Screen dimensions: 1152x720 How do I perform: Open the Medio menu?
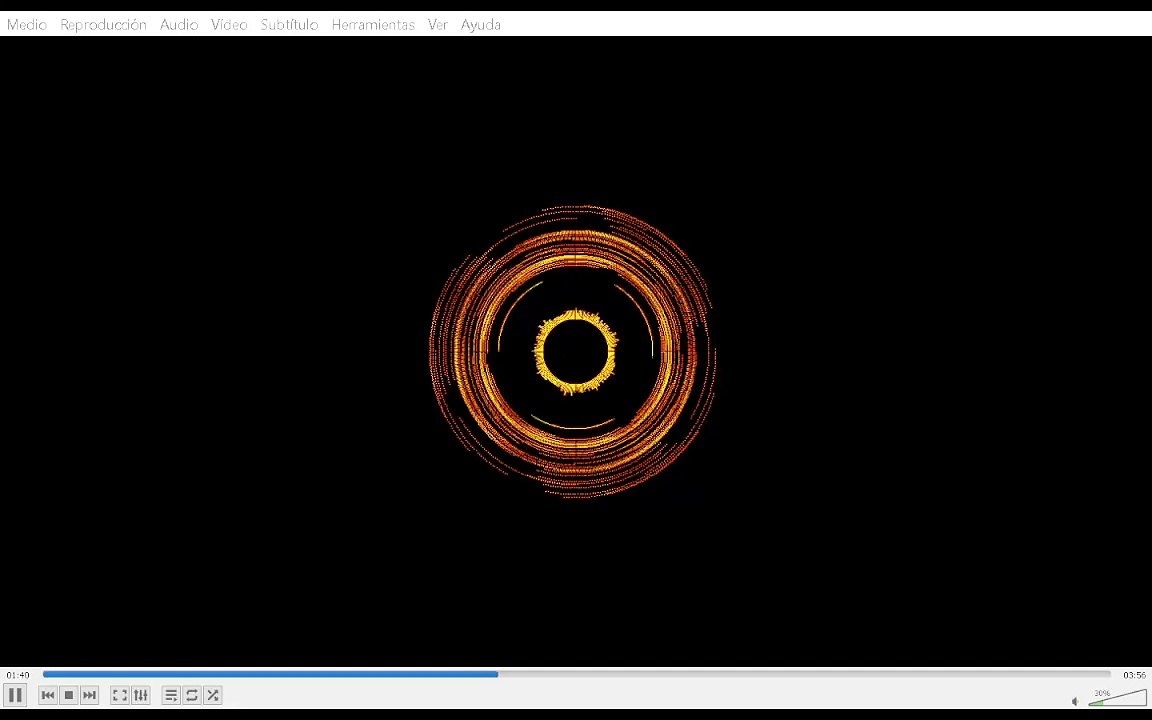tap(27, 24)
